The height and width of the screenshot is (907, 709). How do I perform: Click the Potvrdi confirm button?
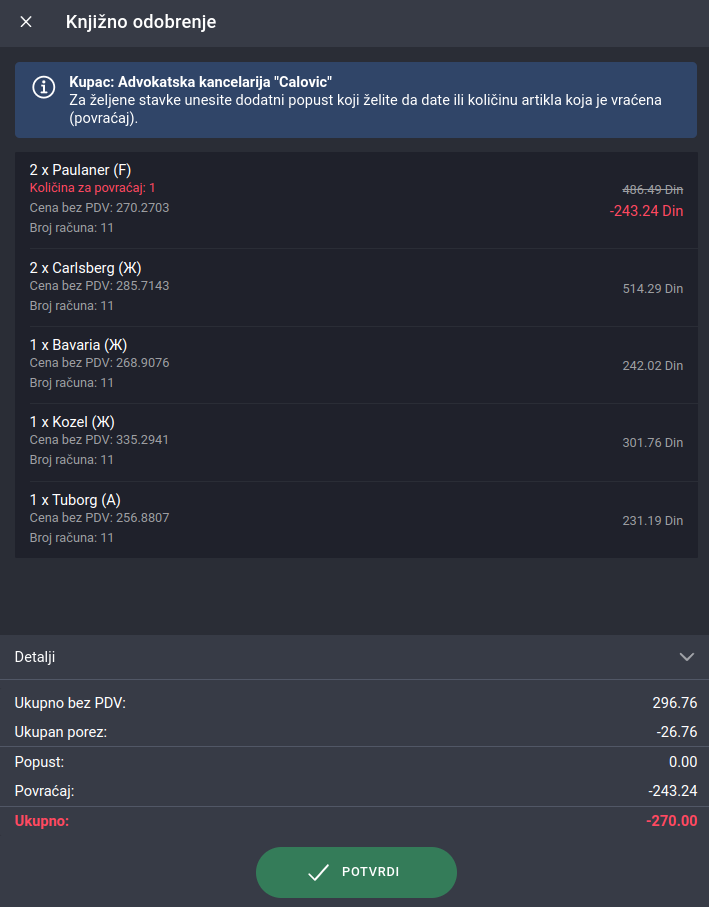356,872
